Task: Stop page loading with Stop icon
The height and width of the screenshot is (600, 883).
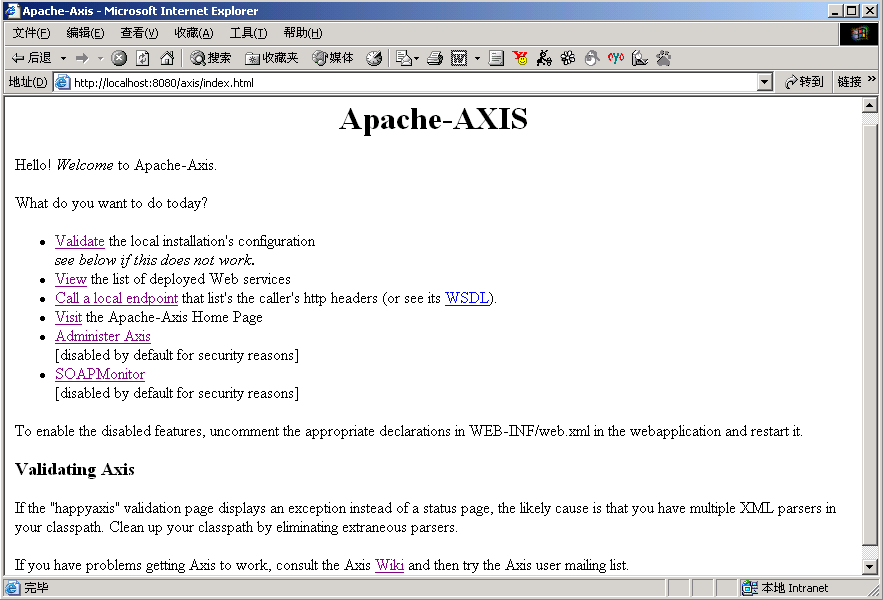Action: [x=119, y=58]
